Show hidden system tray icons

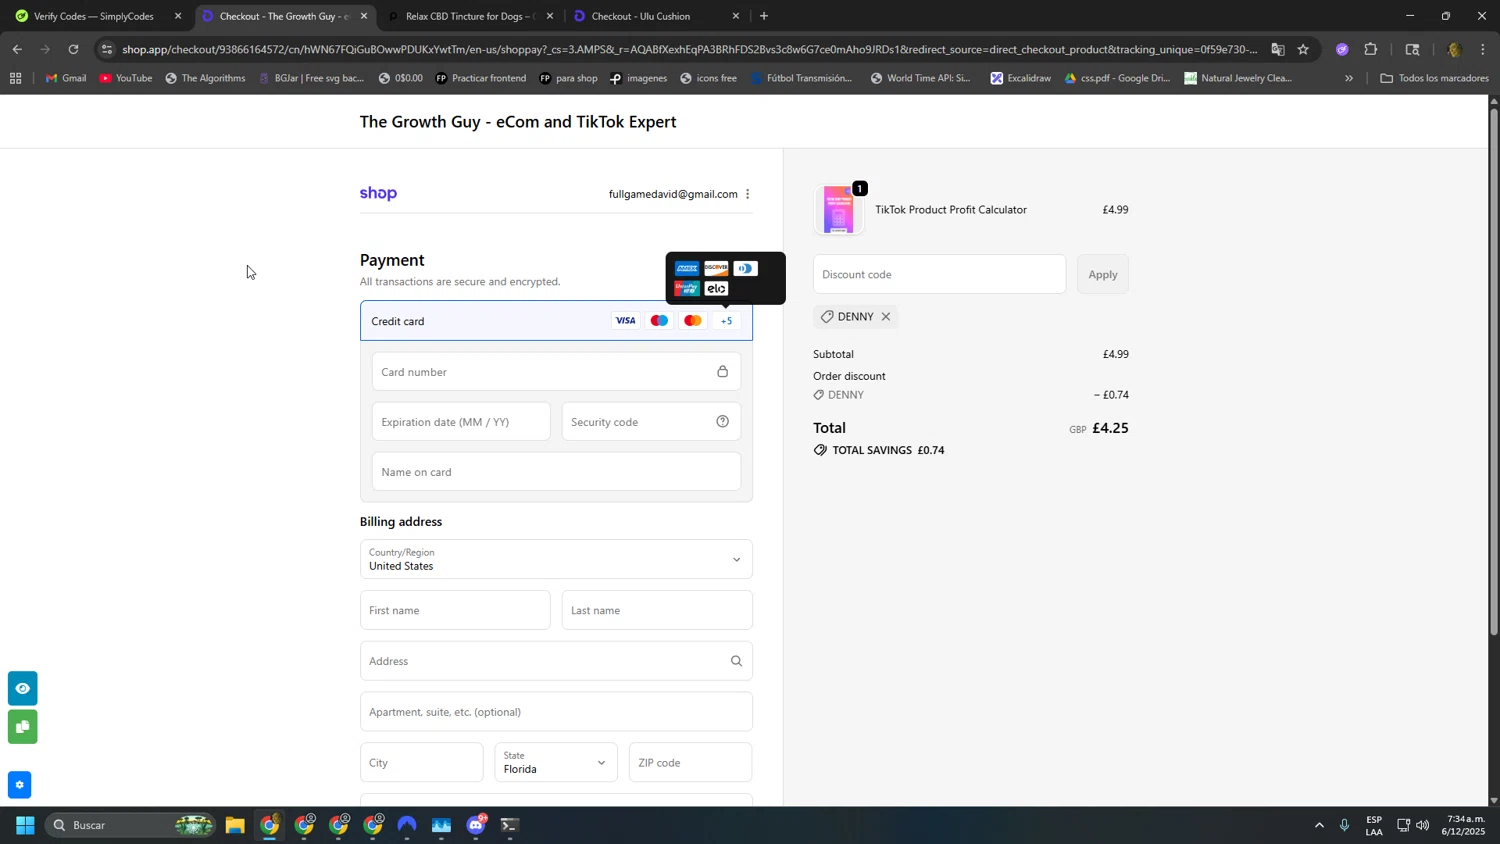click(1319, 825)
